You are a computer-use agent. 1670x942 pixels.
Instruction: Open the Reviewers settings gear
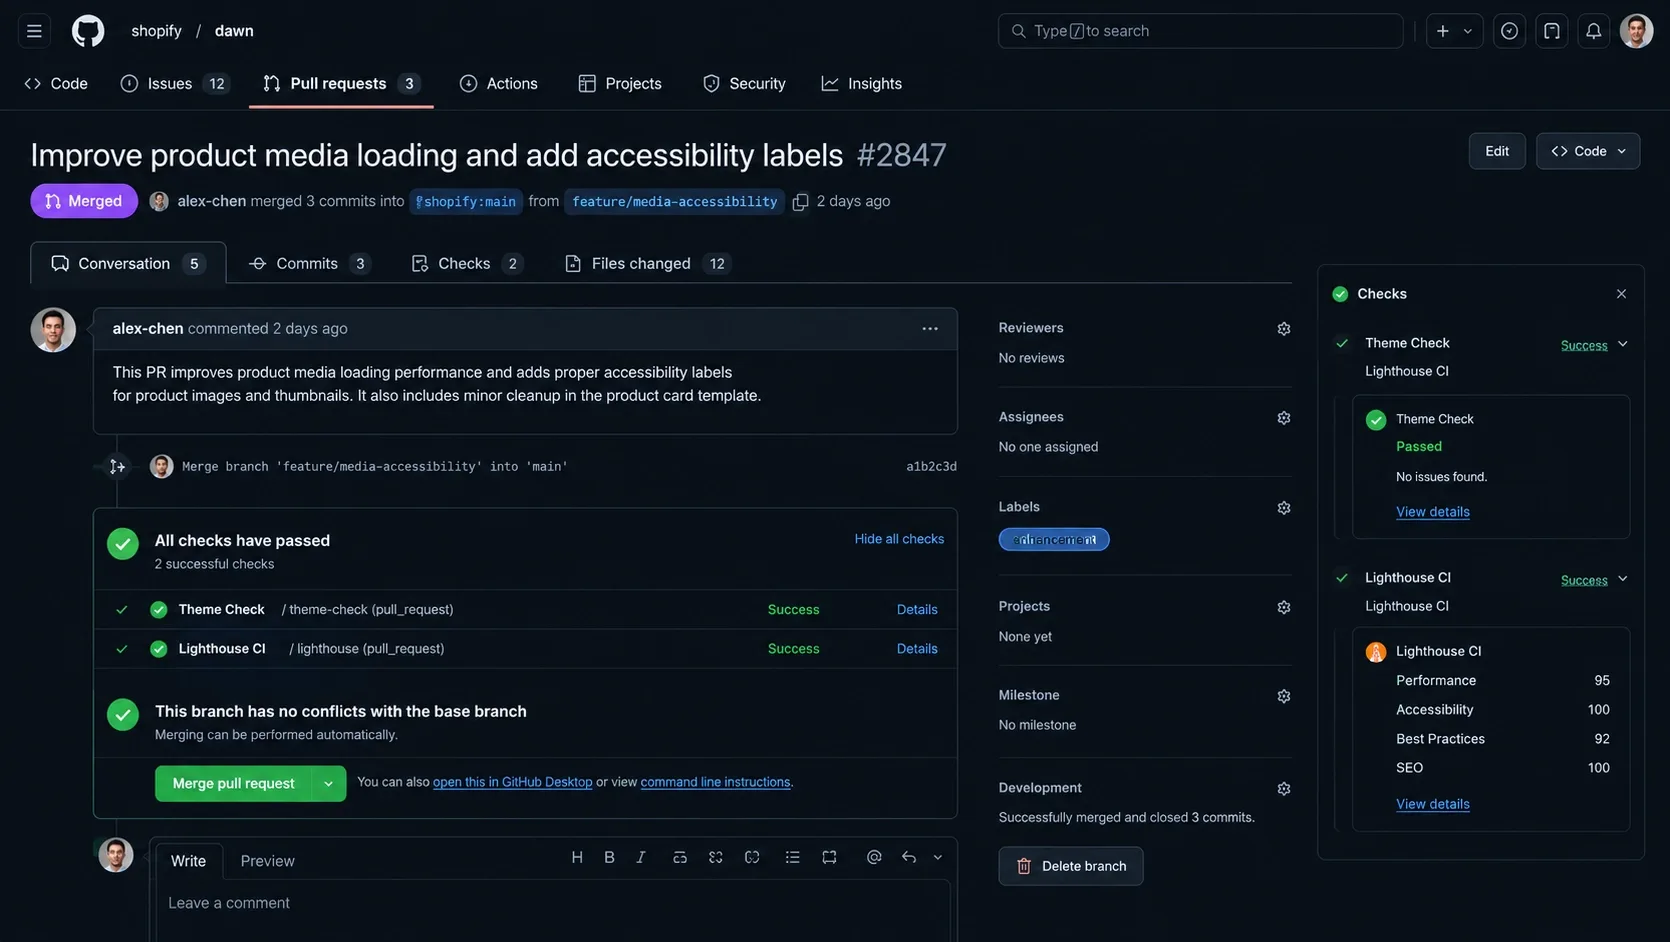pos(1284,329)
